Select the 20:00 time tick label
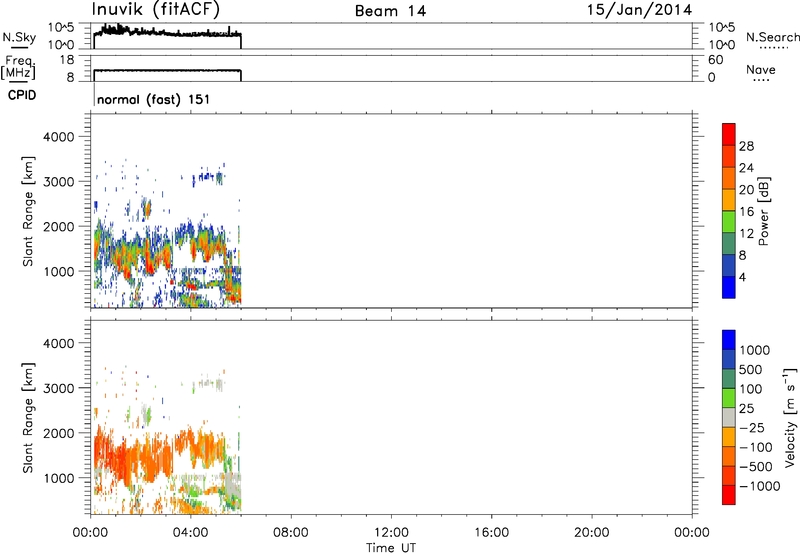 click(x=591, y=533)
